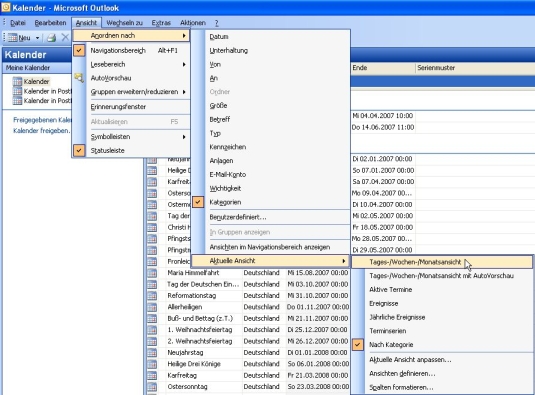Arrange by Größe

[271, 106]
